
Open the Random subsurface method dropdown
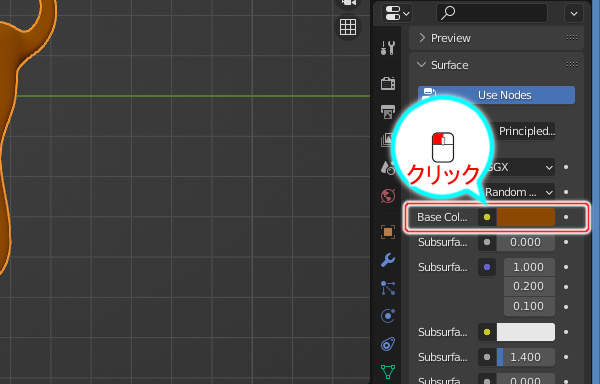[519, 192]
